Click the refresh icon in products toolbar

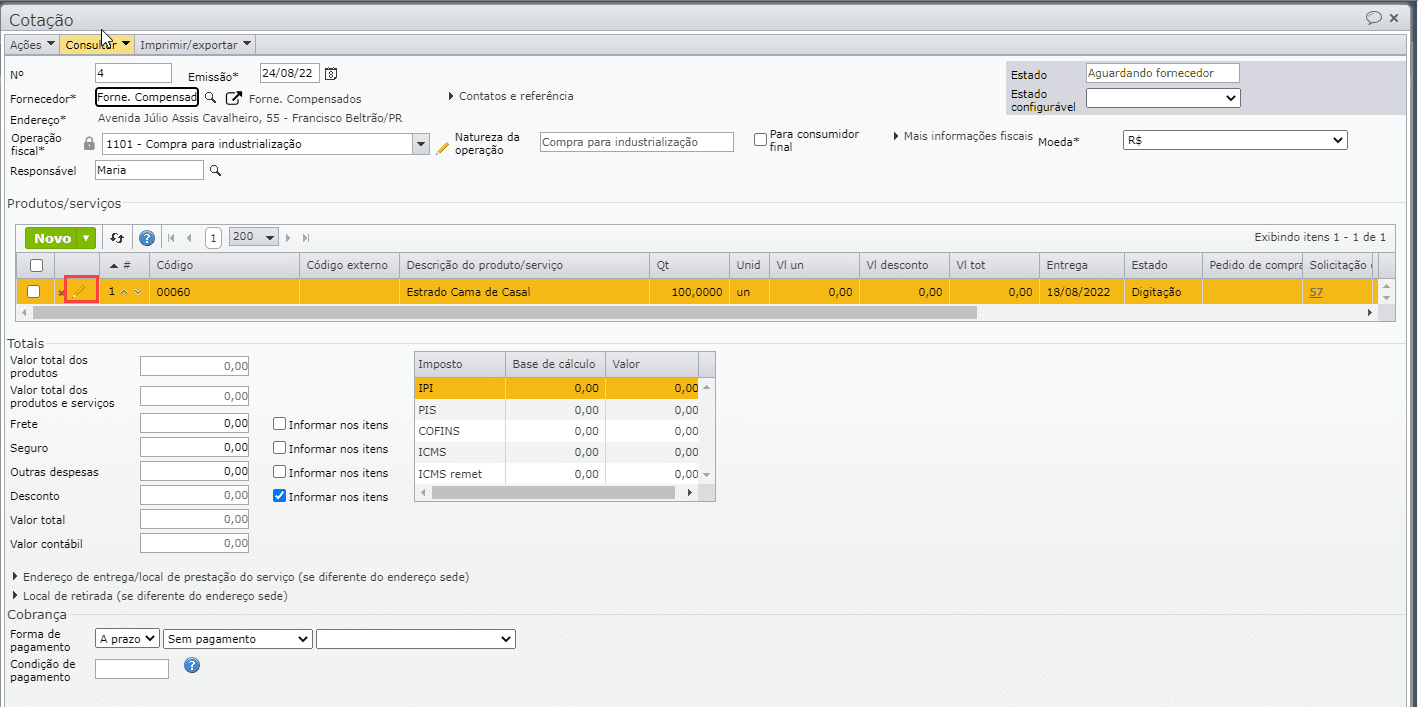(x=117, y=238)
